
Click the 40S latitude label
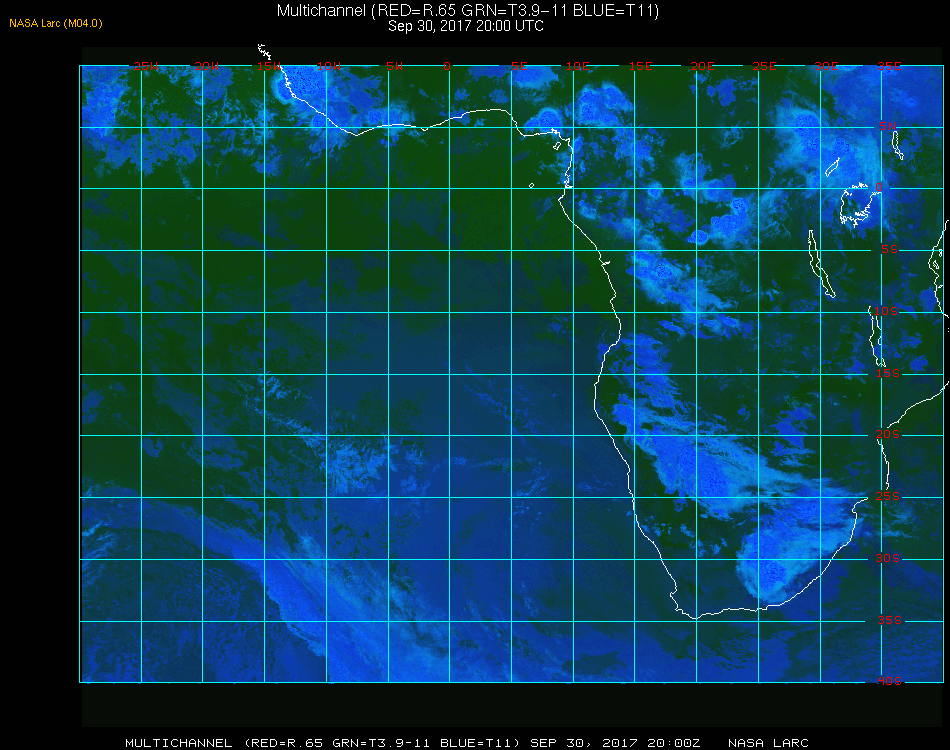pos(889,681)
